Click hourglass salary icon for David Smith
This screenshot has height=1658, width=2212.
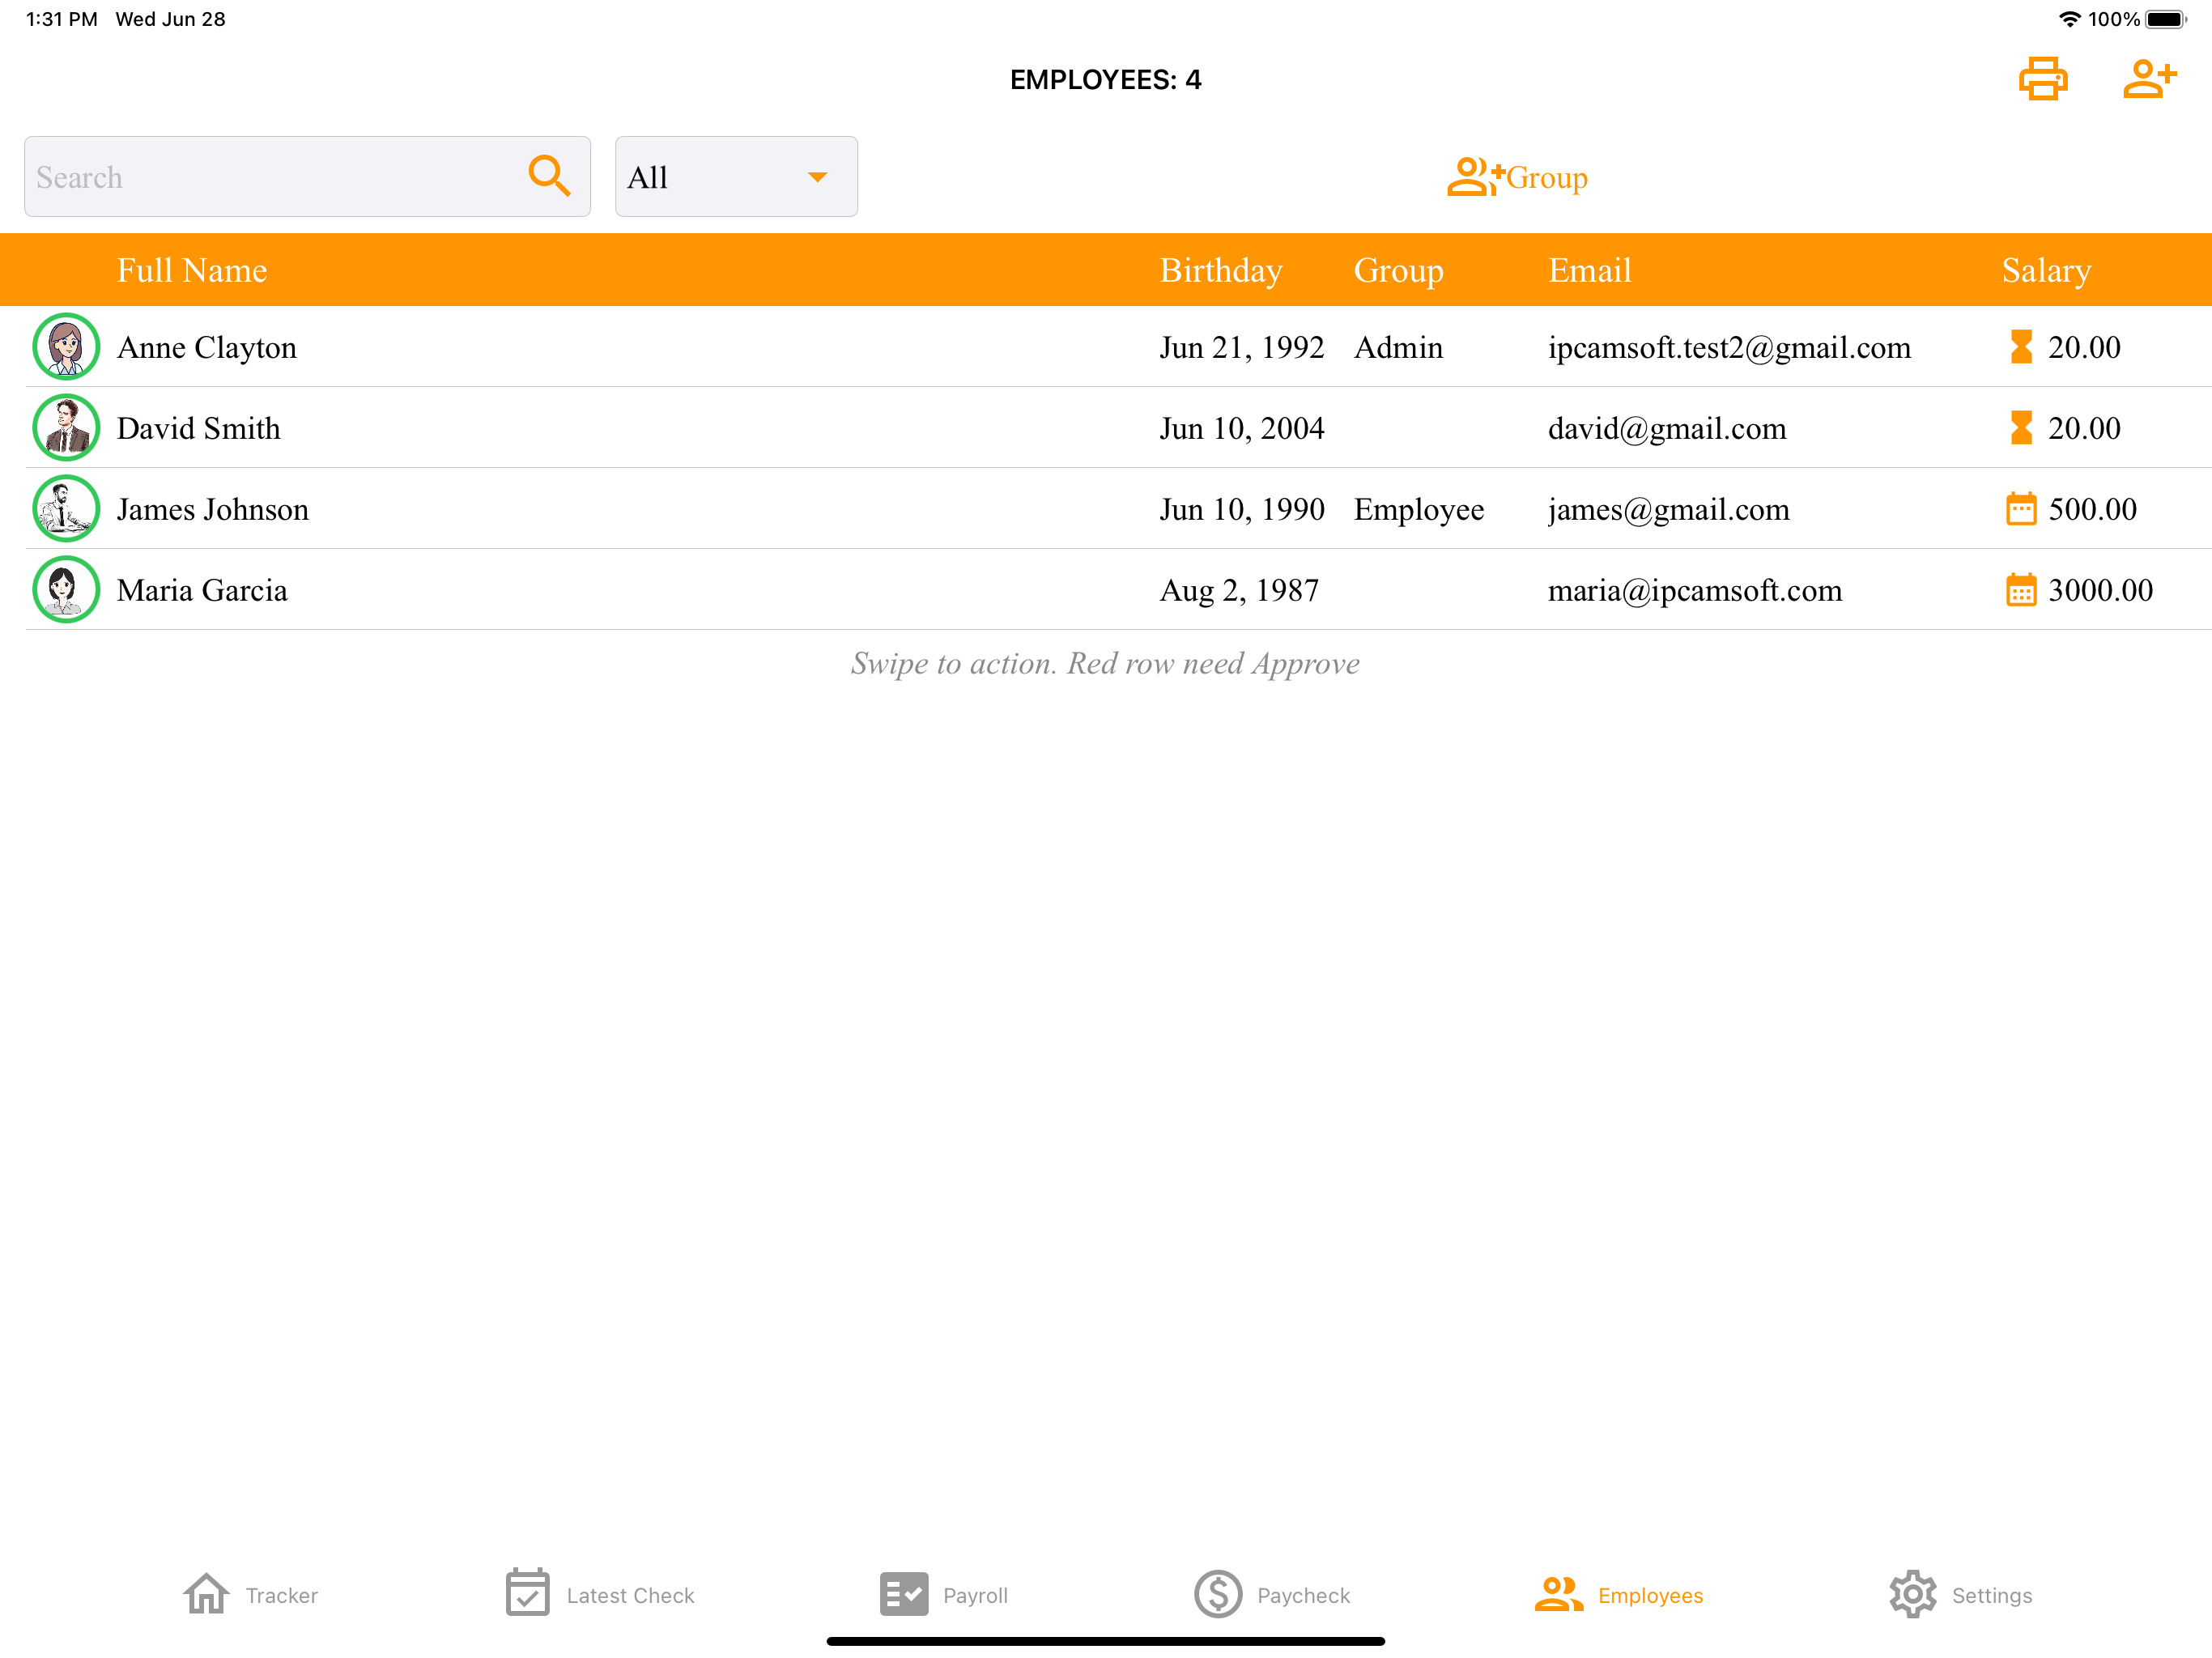(x=2021, y=428)
